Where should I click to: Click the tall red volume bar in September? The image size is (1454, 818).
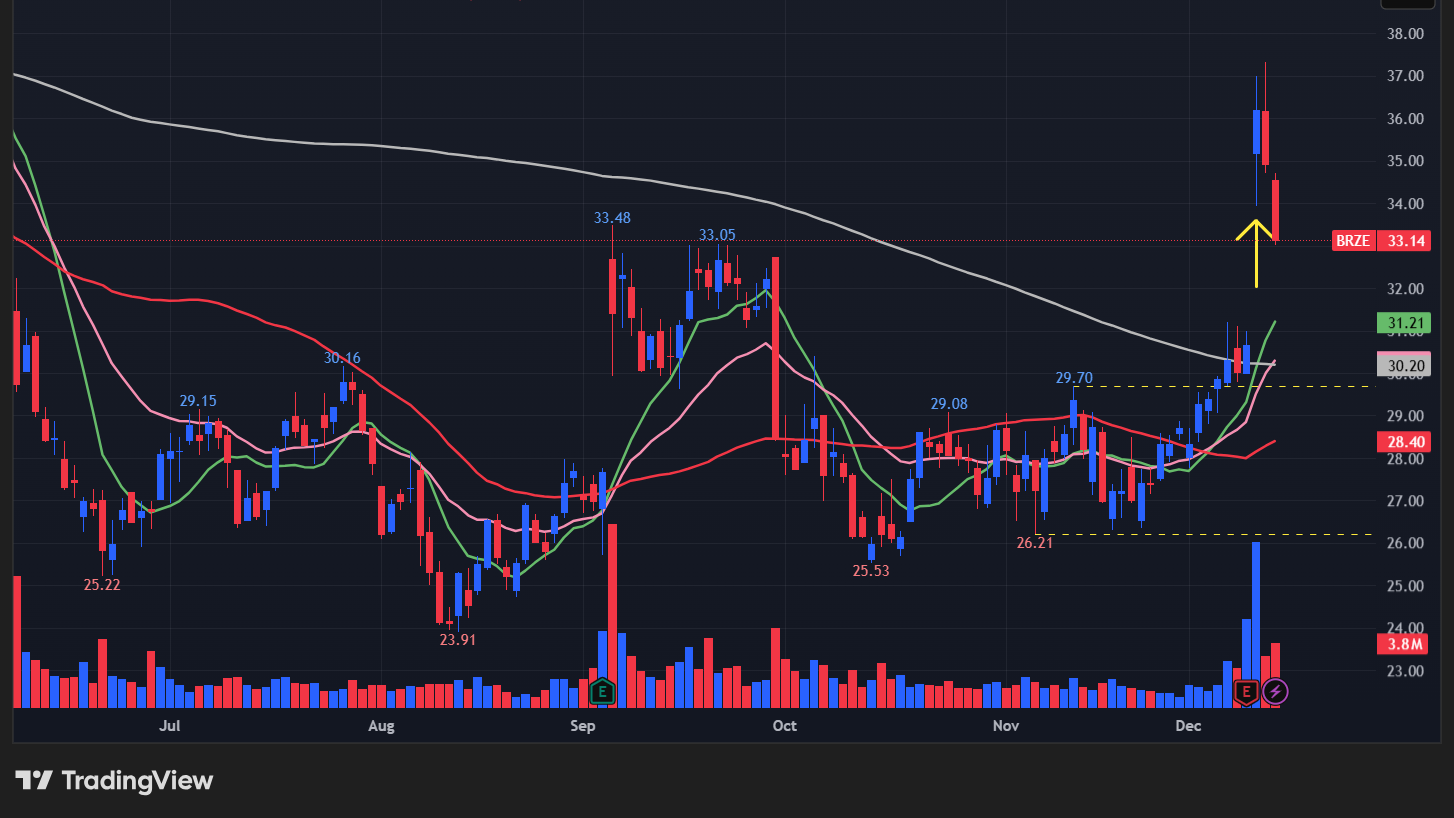click(x=612, y=610)
